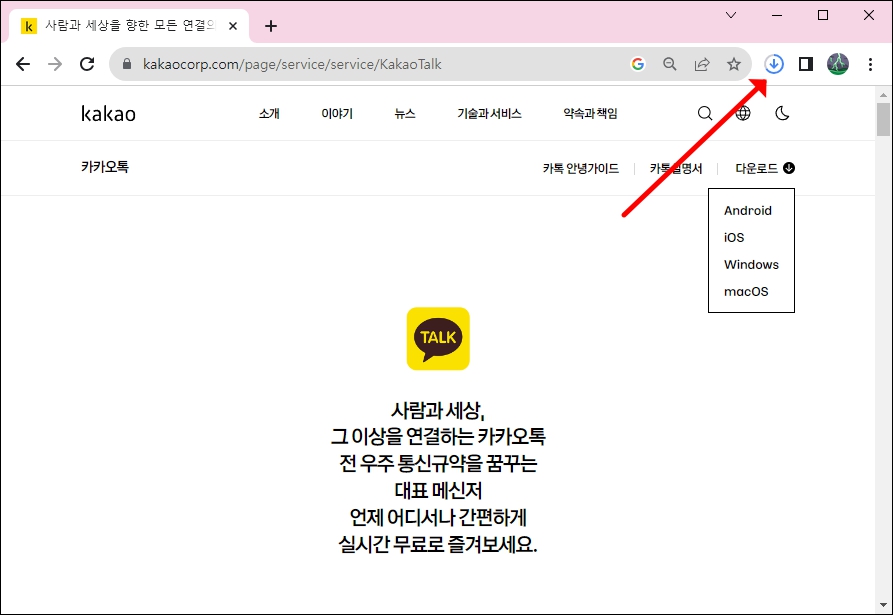This screenshot has width=893, height=615.
Task: Share the page using the share icon
Action: coord(702,62)
